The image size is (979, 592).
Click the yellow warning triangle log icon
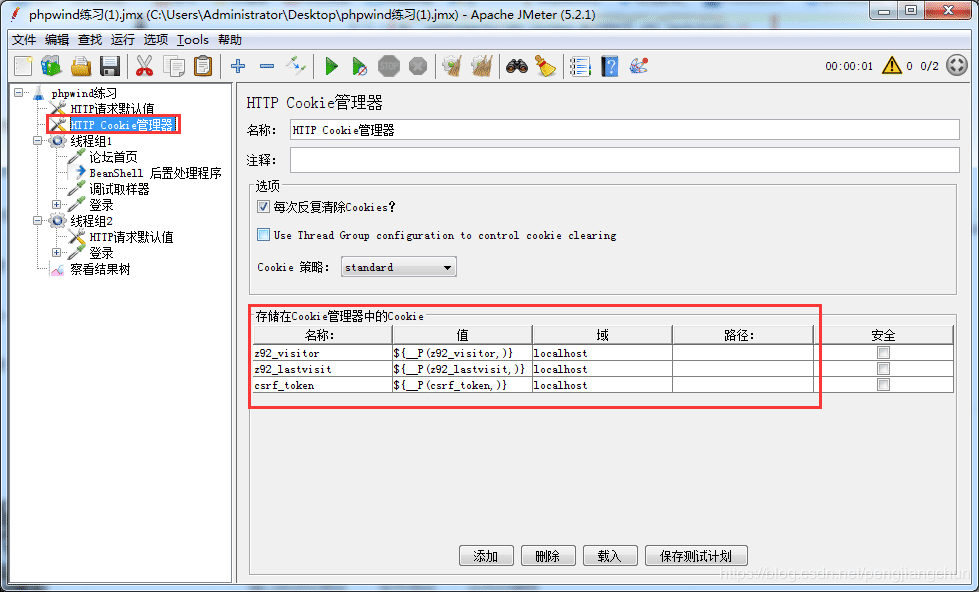coord(892,65)
